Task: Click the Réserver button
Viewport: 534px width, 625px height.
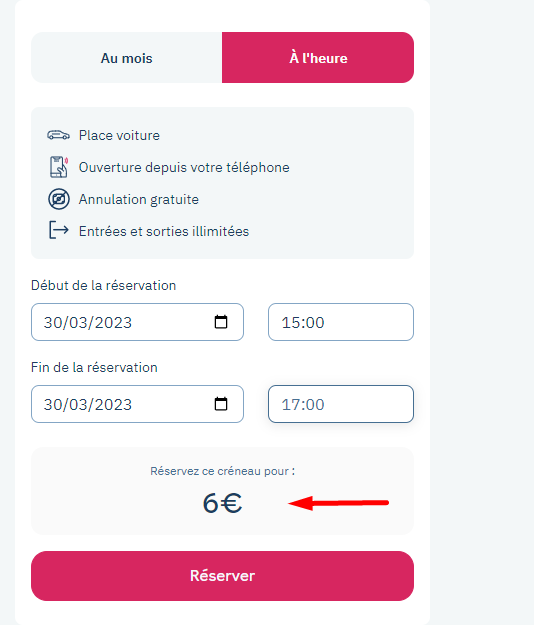Action: pyautogui.click(x=222, y=576)
